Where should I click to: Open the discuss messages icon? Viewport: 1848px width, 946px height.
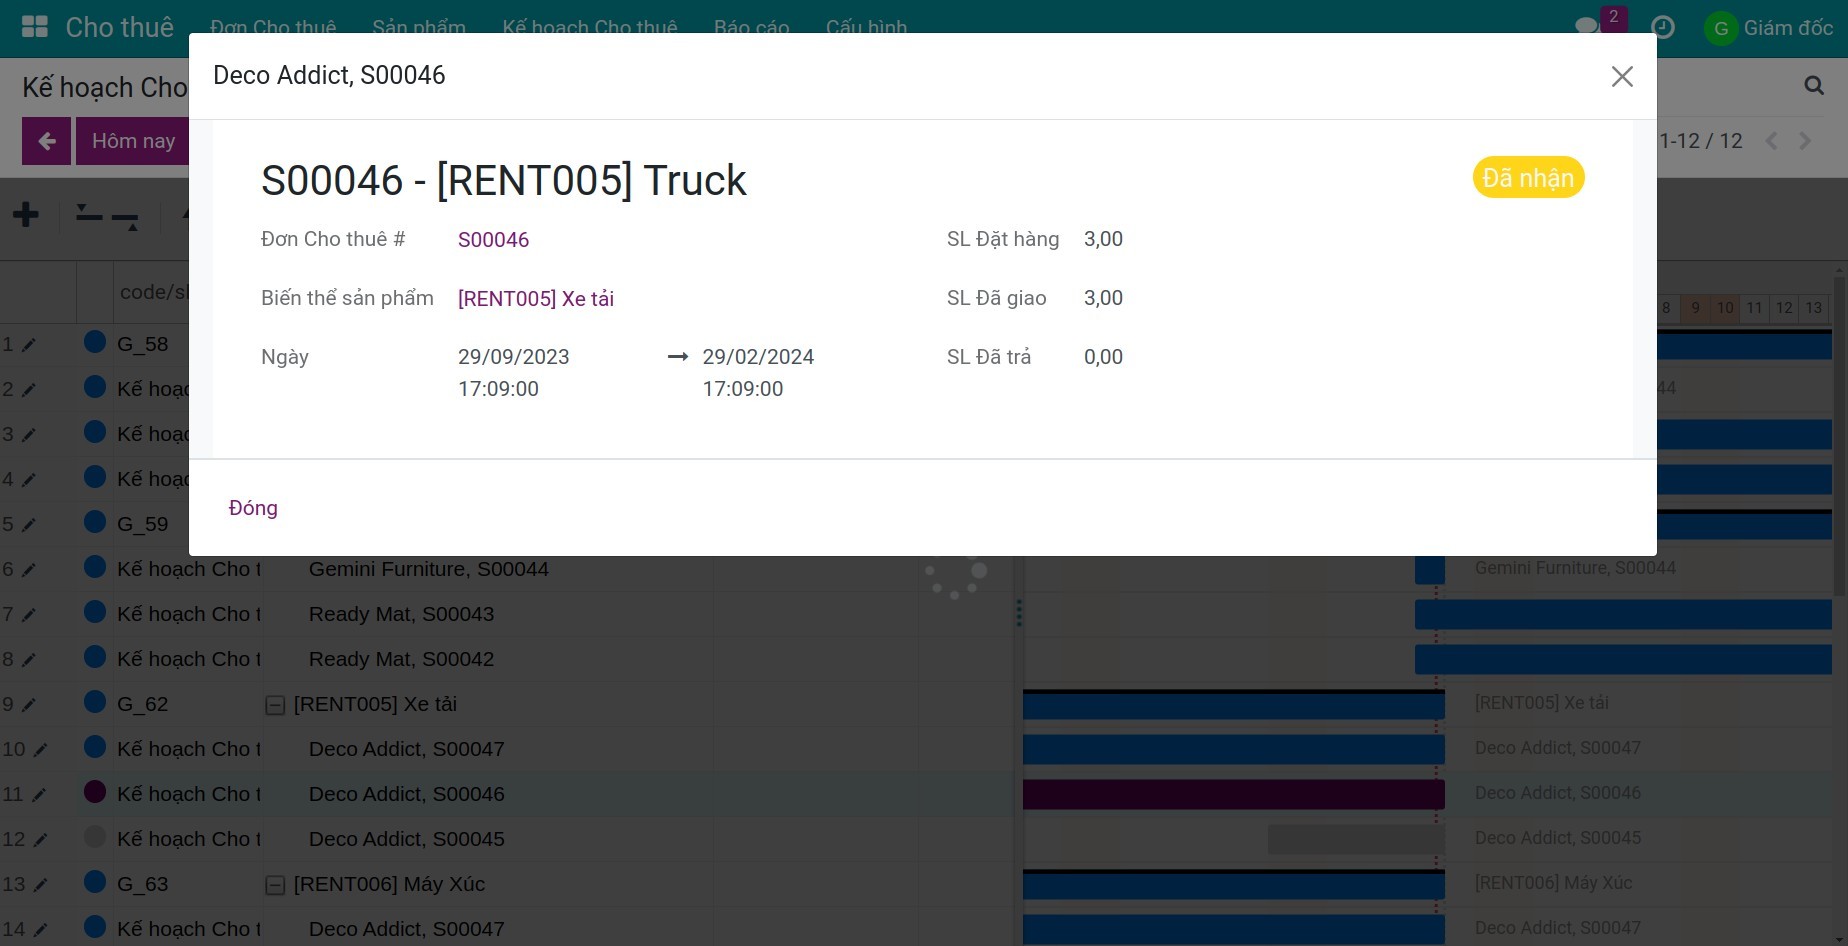[1587, 27]
